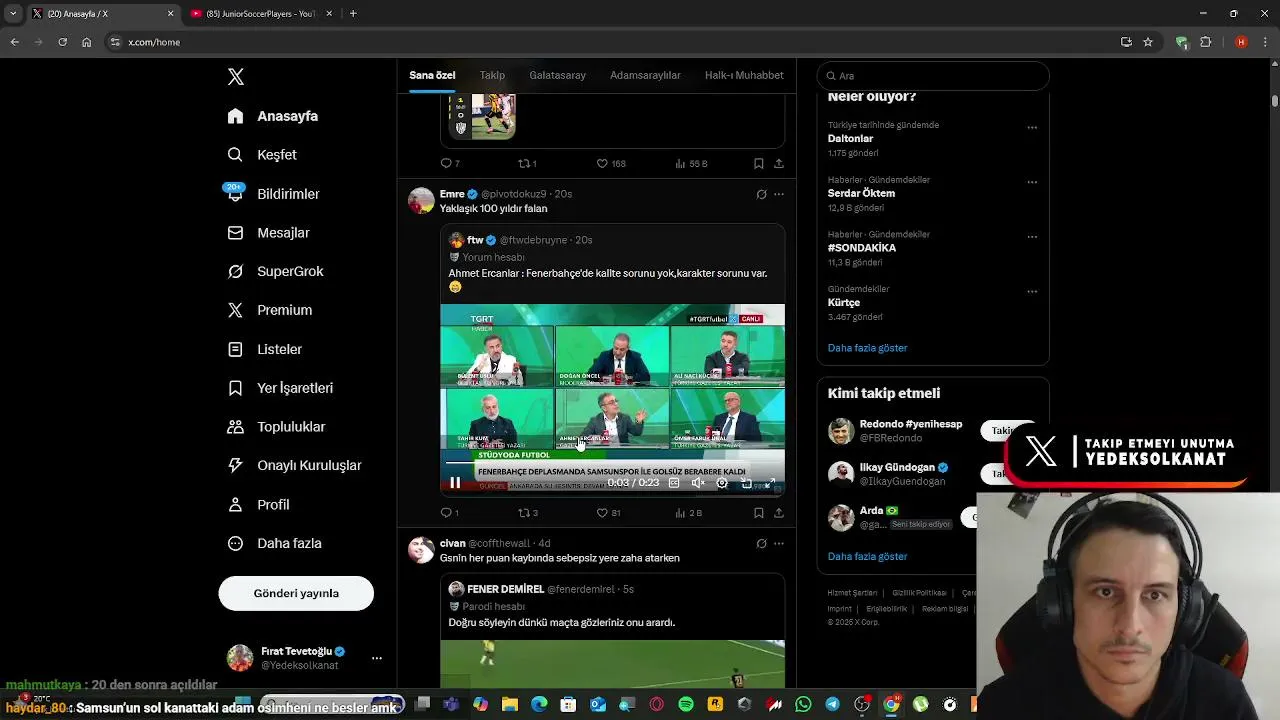Screen dimensions: 1280x720
Task: Open Listeler in the sidebar
Action: [264, 350]
